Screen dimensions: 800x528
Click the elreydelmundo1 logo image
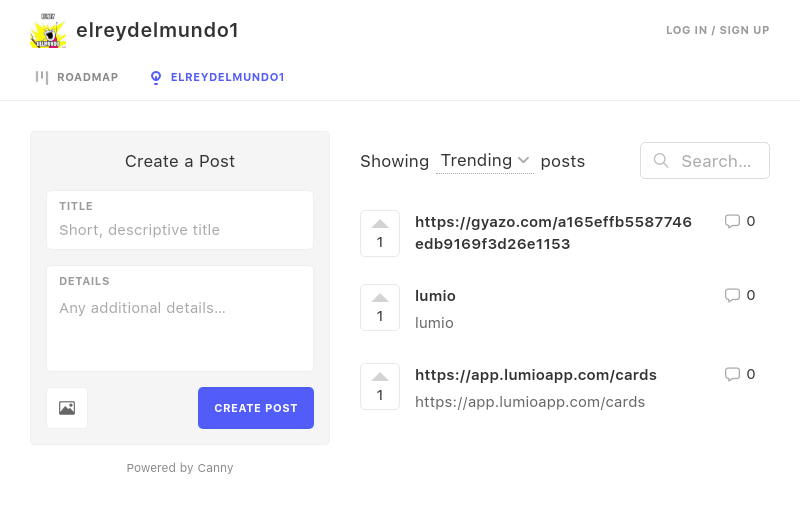(x=48, y=31)
